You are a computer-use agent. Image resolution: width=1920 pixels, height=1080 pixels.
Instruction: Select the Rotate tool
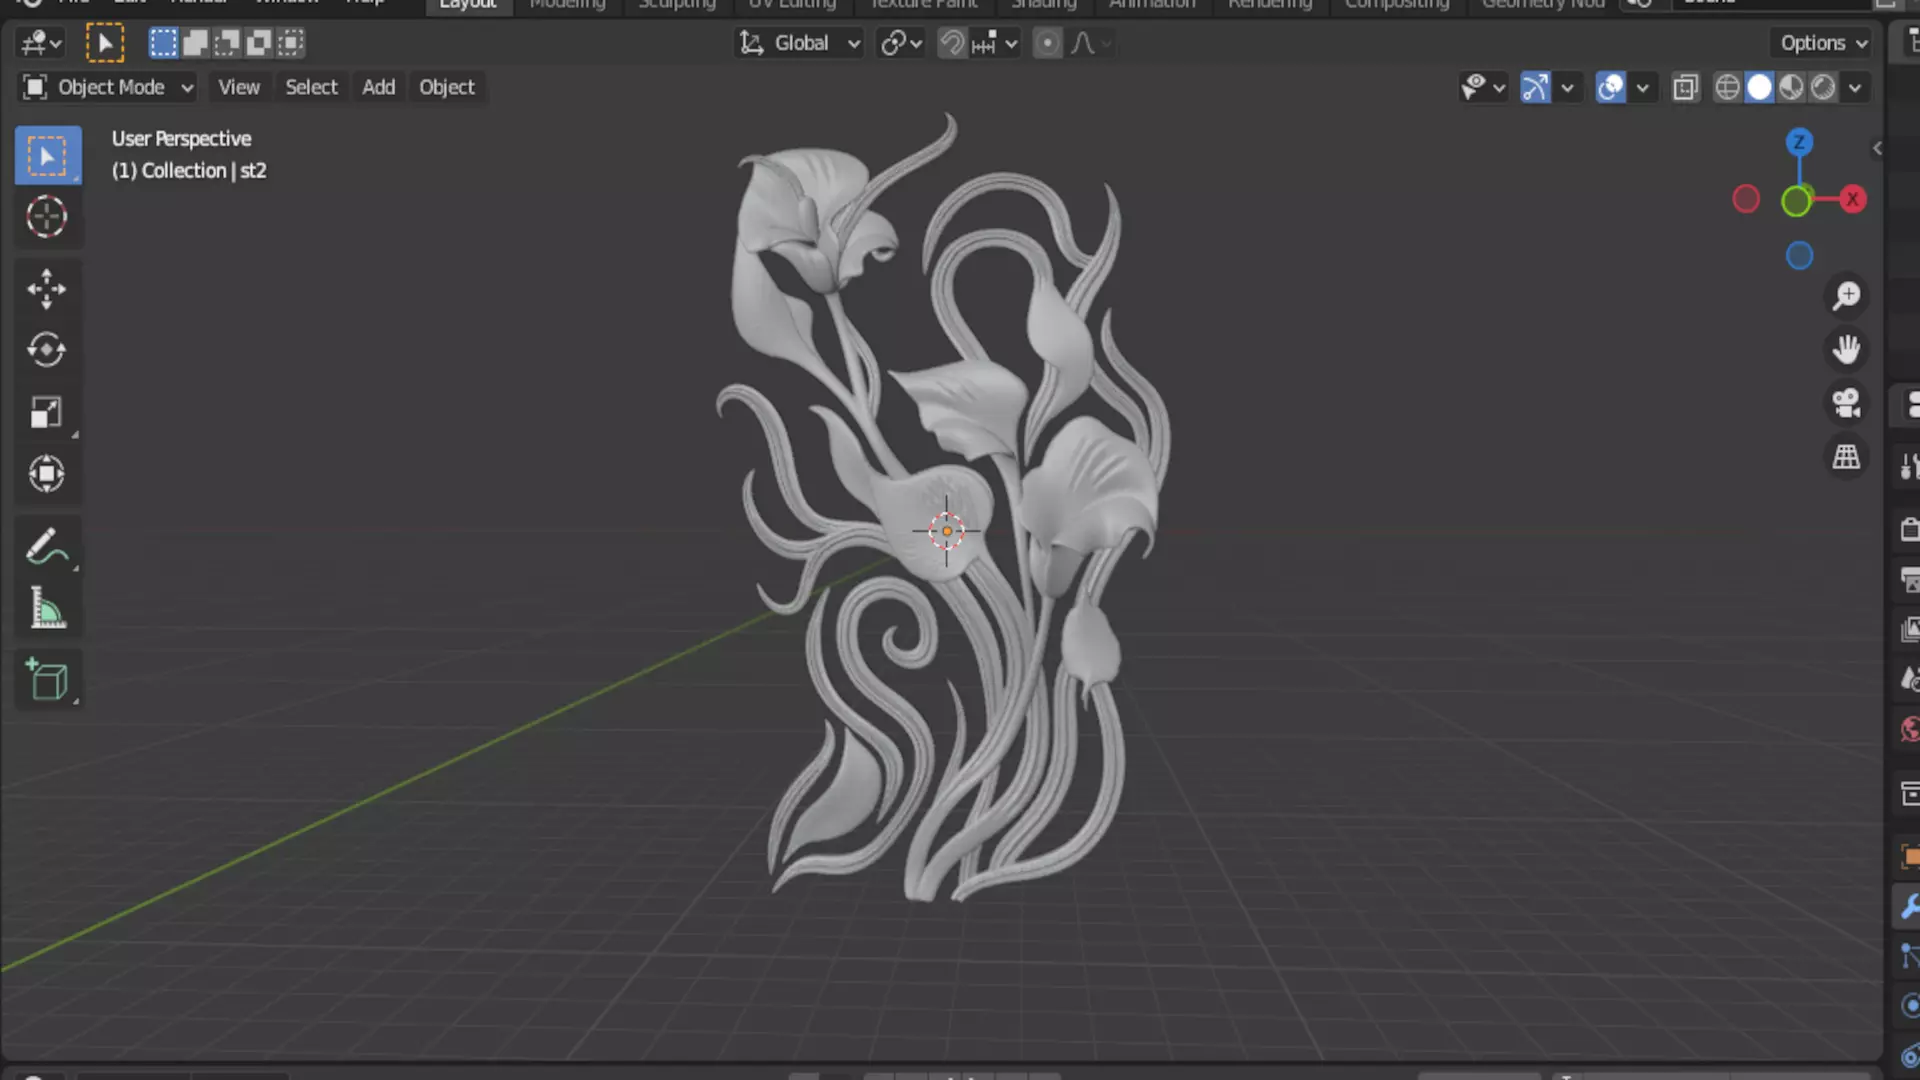tap(47, 350)
